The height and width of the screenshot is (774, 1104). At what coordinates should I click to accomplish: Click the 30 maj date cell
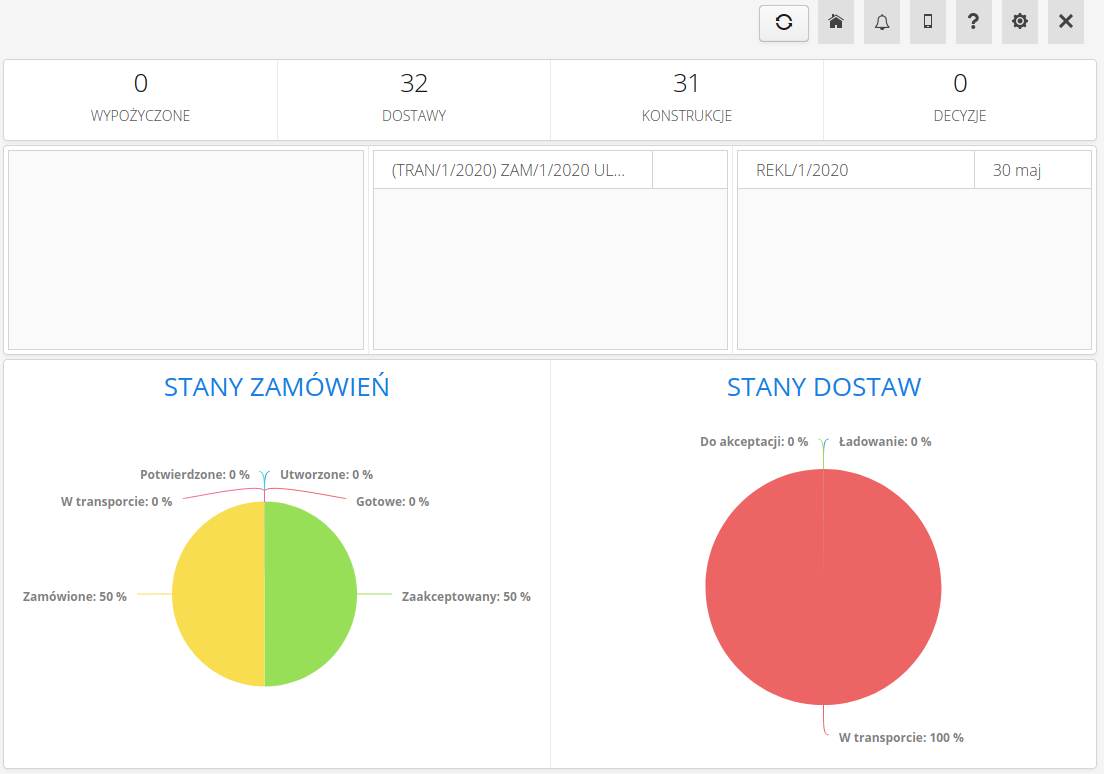tap(1017, 170)
